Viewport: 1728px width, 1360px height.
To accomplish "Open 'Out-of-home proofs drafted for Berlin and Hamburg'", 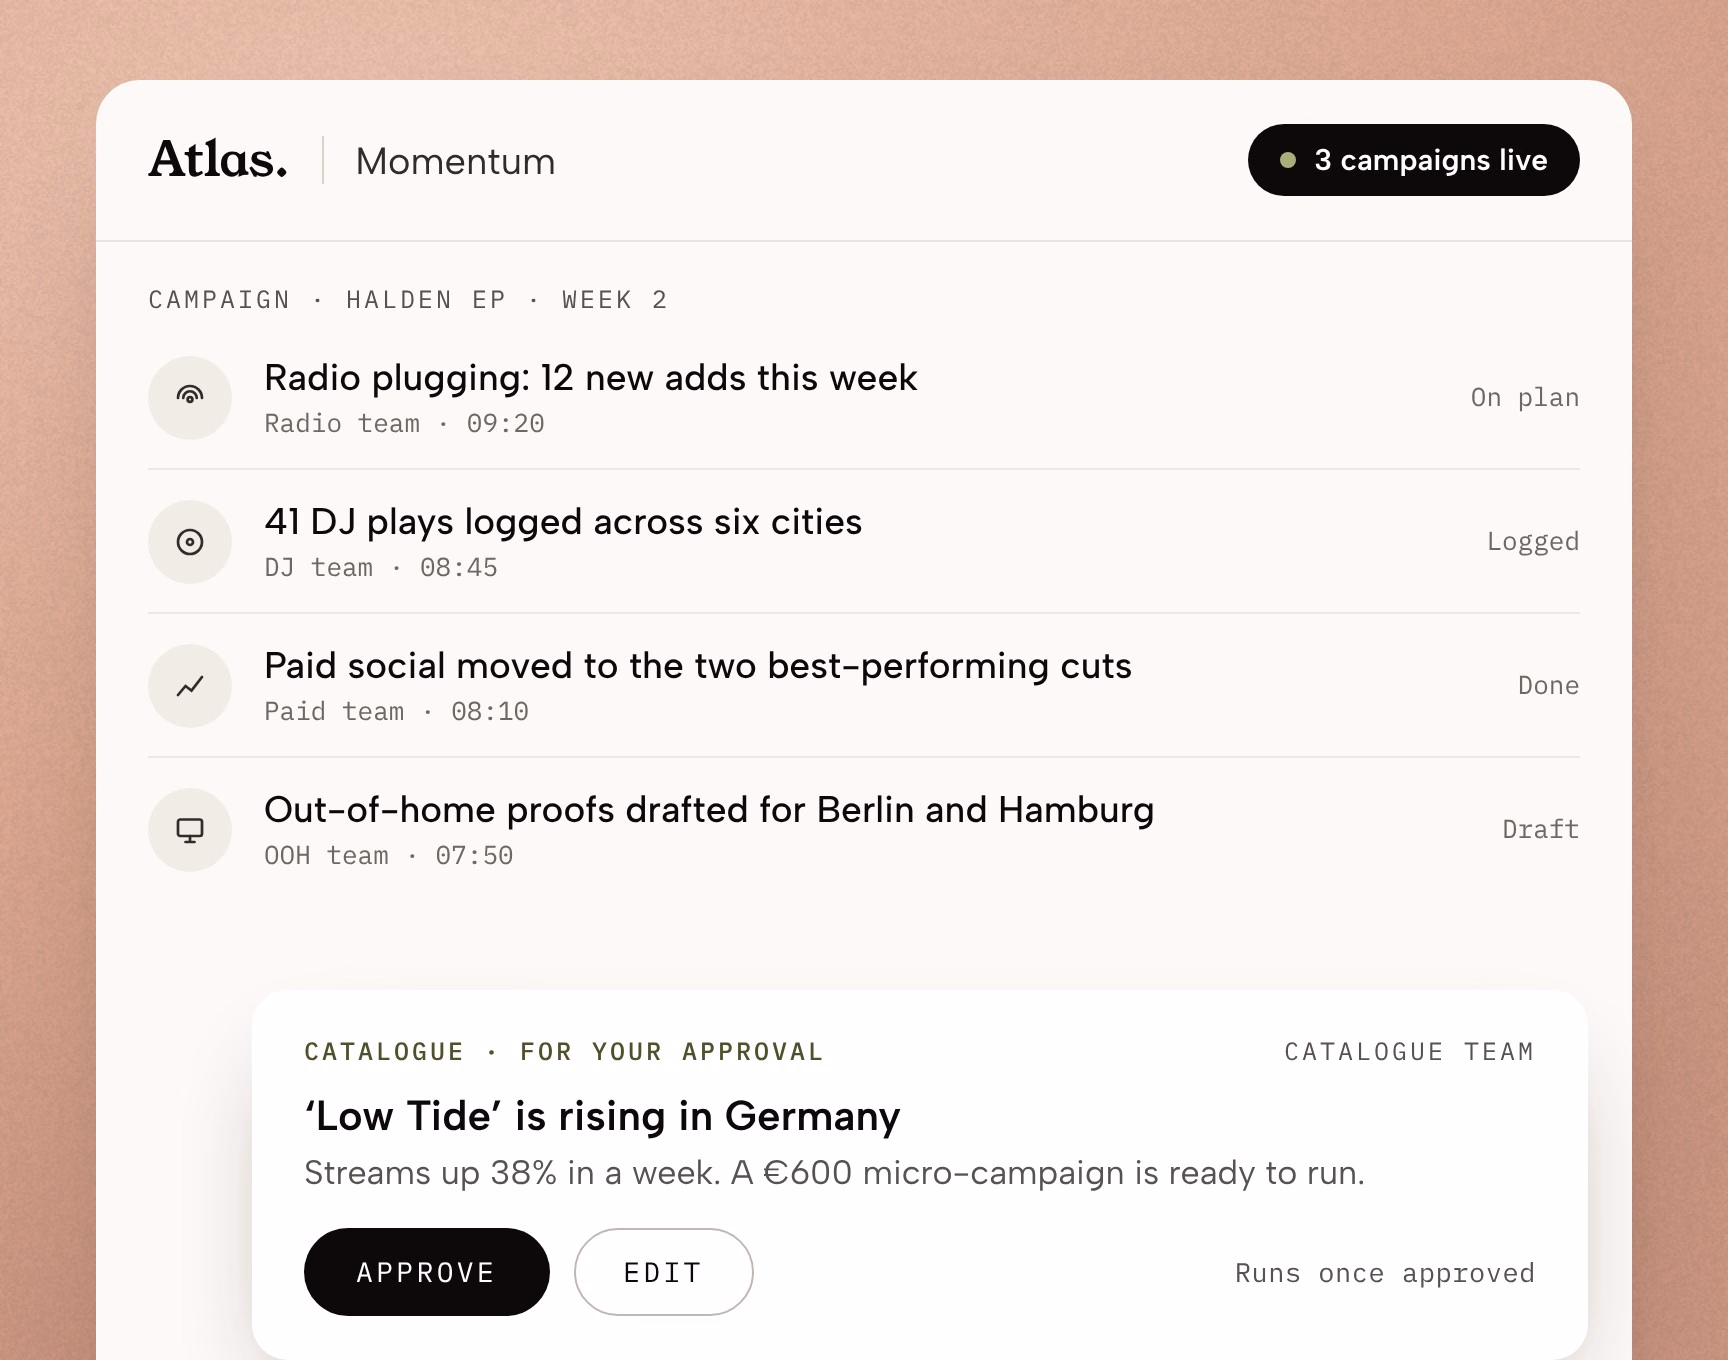I will [709, 810].
